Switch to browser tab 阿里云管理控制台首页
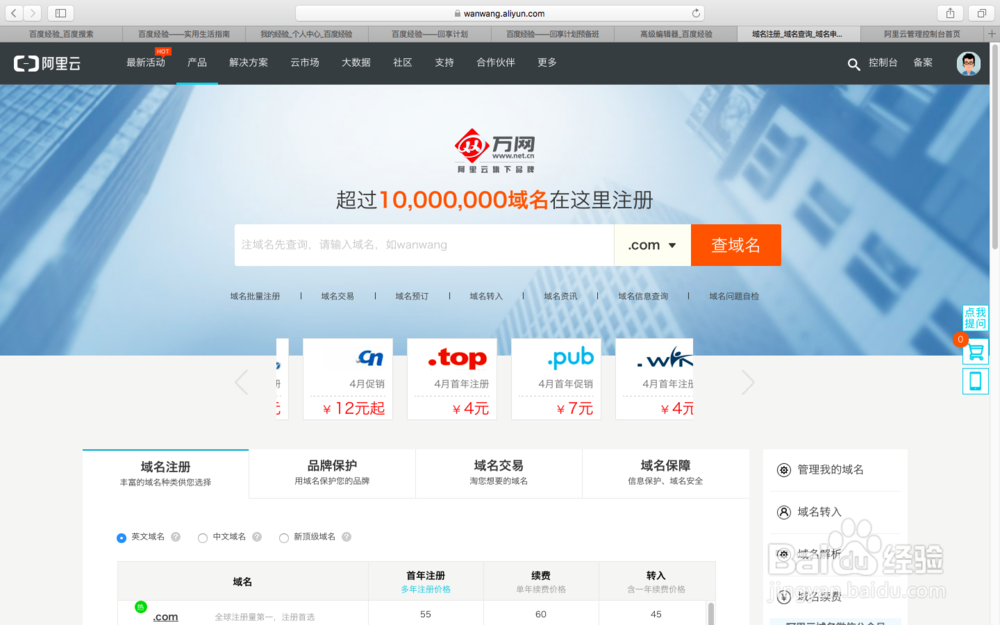This screenshot has width=1000, height=625. click(x=922, y=34)
